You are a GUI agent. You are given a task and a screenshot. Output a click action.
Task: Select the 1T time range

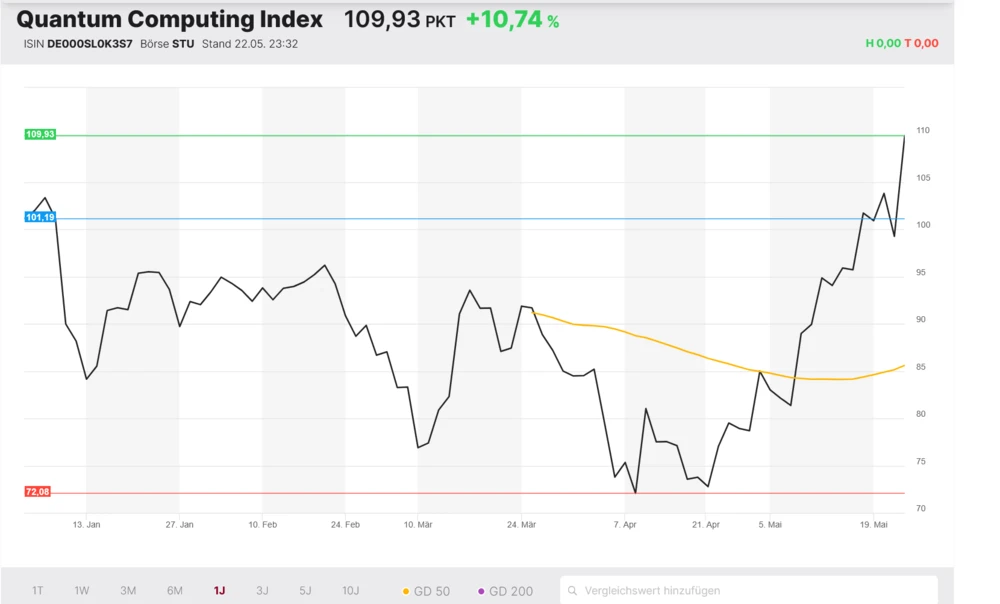37,591
